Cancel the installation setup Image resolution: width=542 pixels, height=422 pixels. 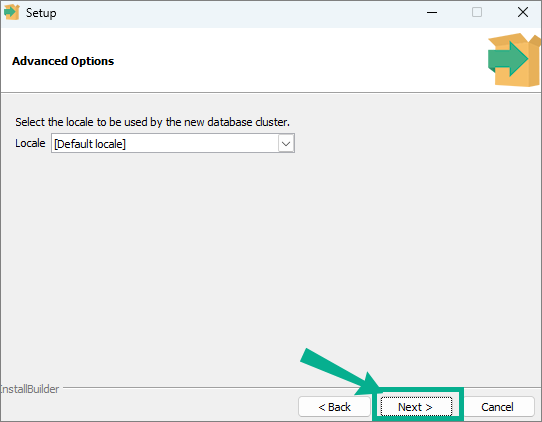coord(497,407)
